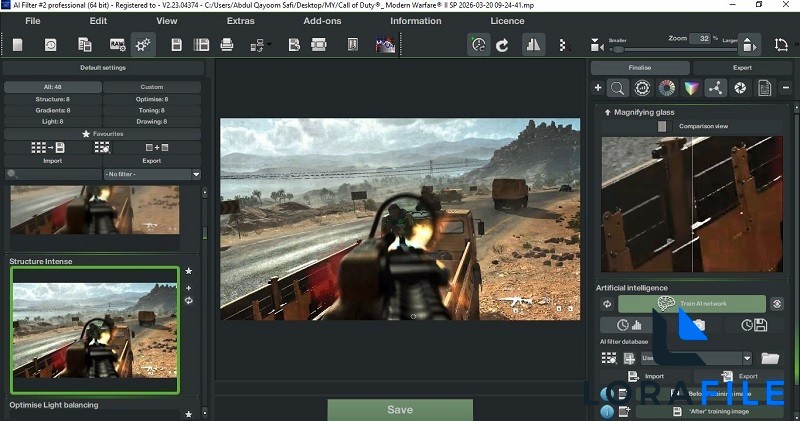Open the circular gauge finalise tool
Screen dimensions: 800x421
click(x=642, y=88)
